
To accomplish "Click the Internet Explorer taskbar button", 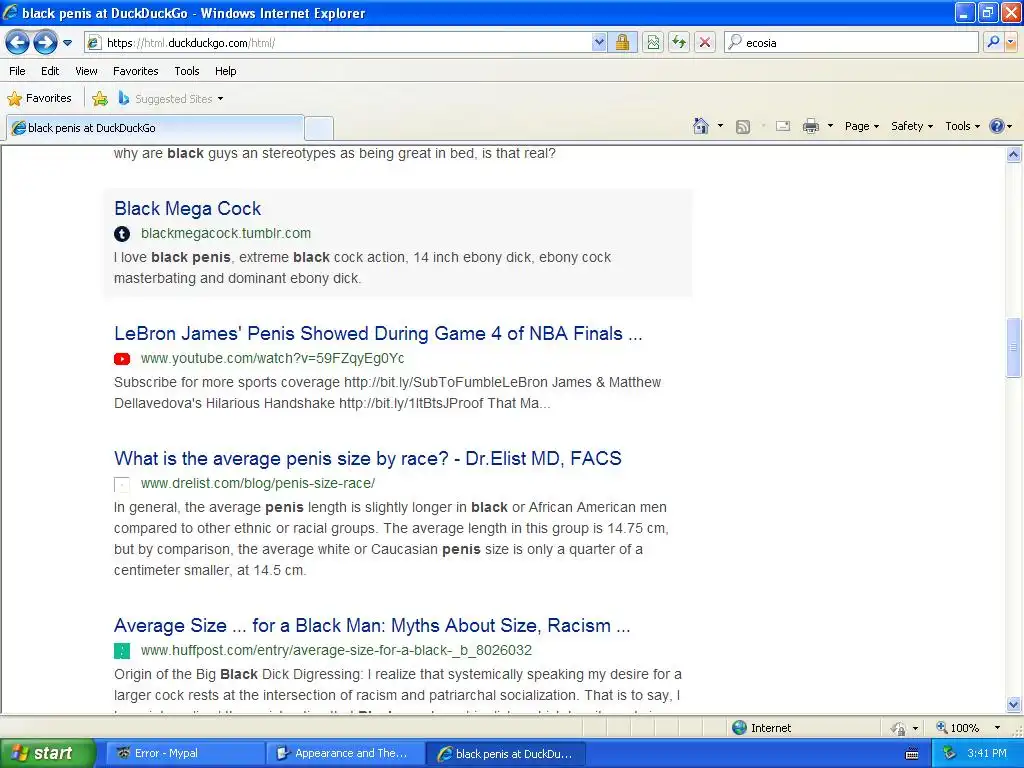I will (x=506, y=754).
